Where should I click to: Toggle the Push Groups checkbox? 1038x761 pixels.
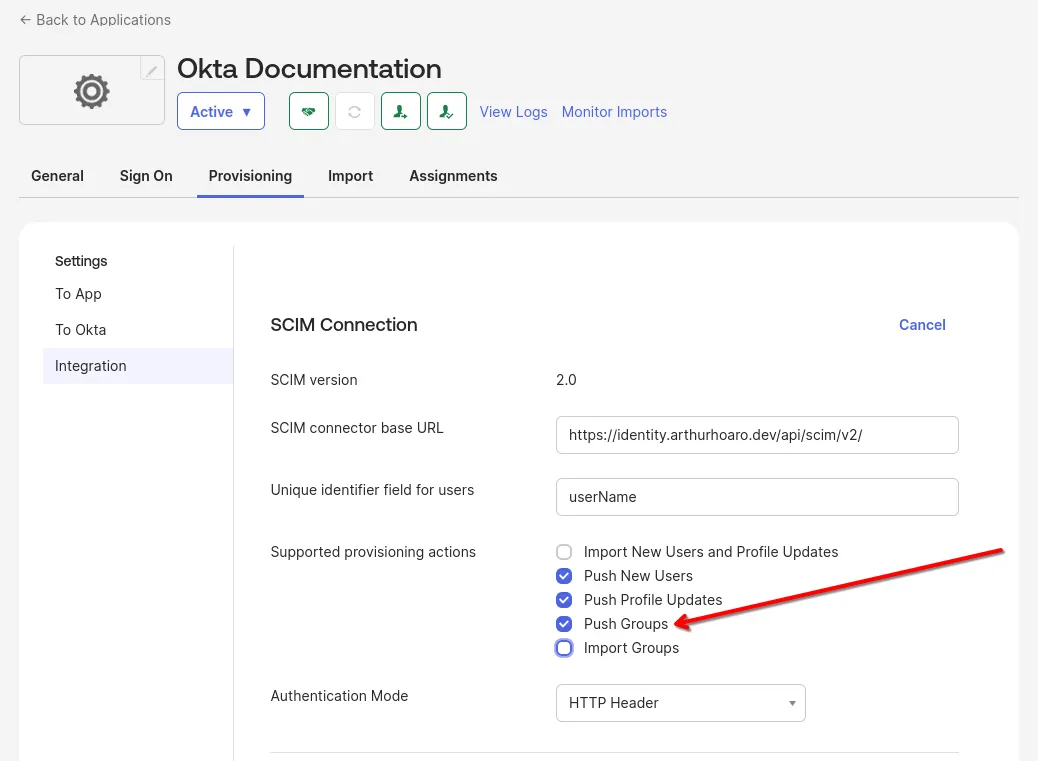(x=564, y=624)
